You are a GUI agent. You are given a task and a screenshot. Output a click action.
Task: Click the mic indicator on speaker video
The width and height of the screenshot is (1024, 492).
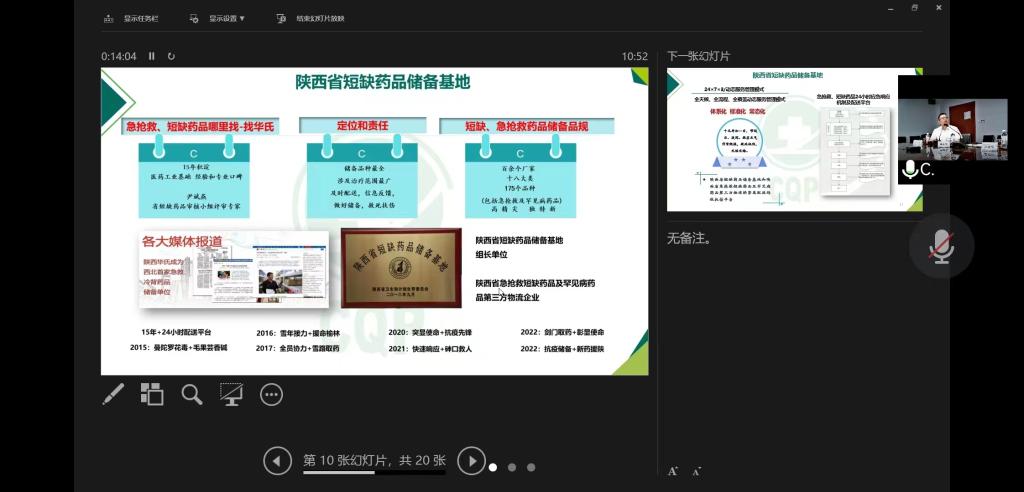pos(910,170)
